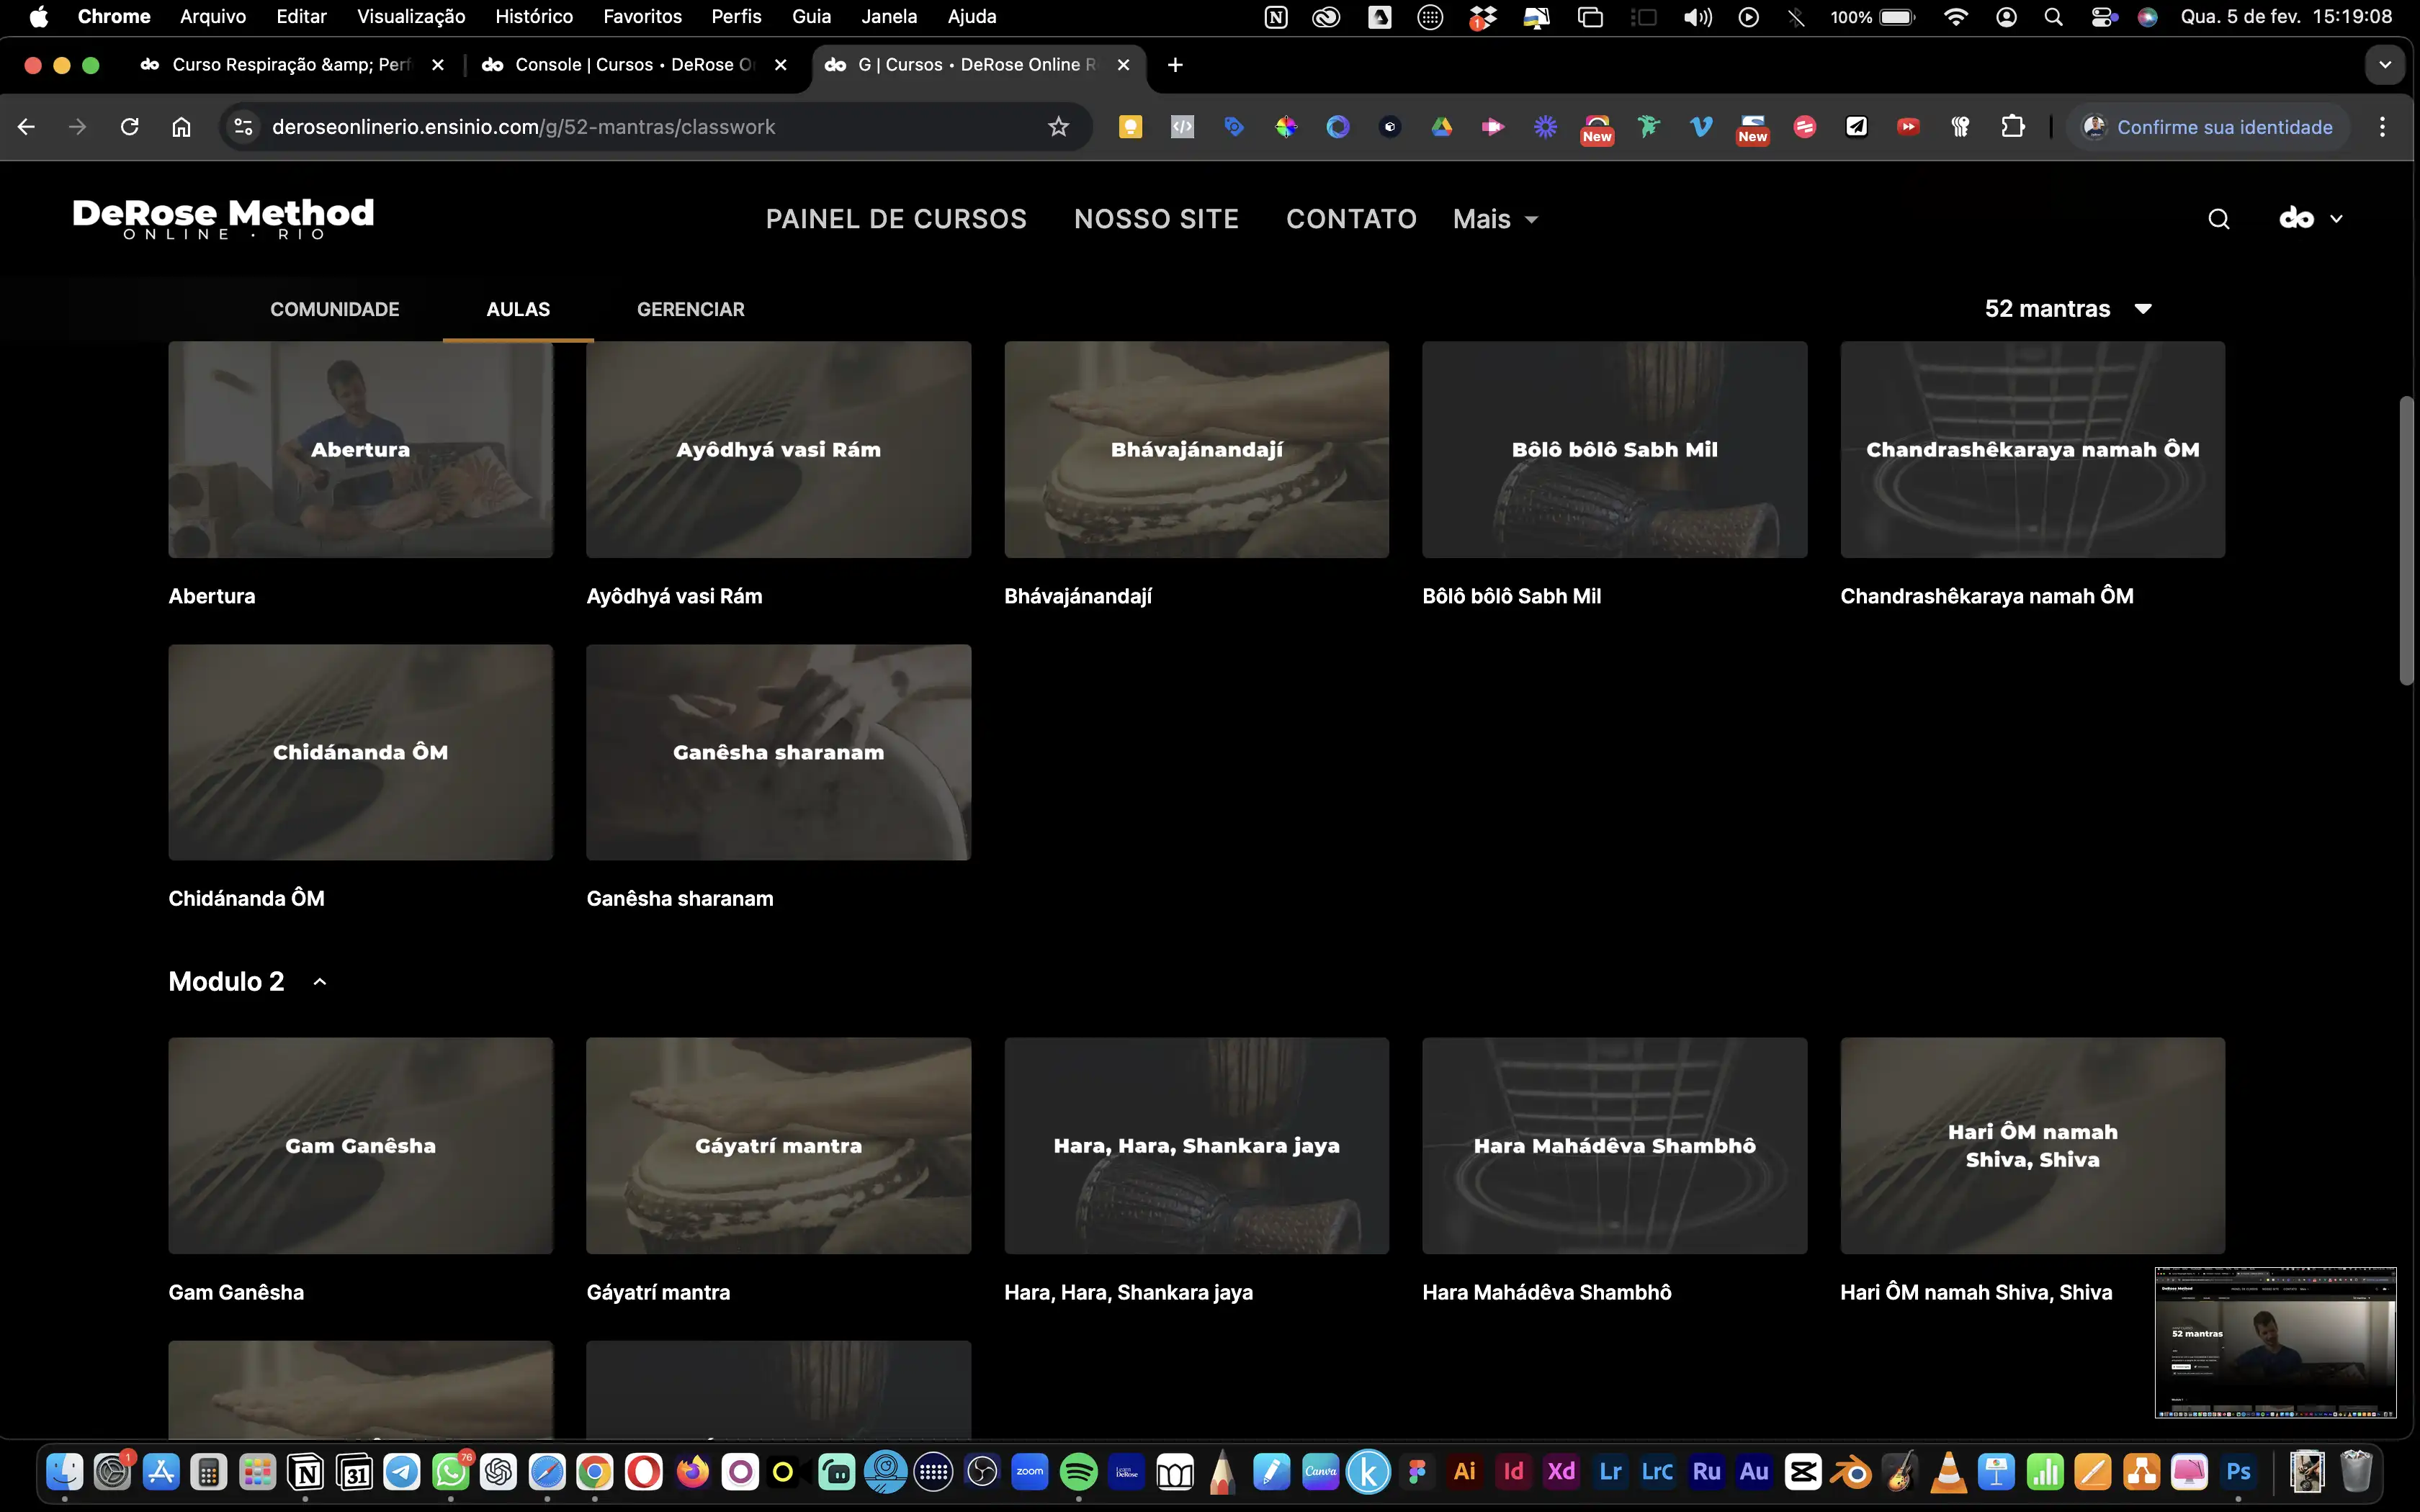Collapse the Modulo 2 section
The width and height of the screenshot is (2420, 1512).
(x=320, y=982)
